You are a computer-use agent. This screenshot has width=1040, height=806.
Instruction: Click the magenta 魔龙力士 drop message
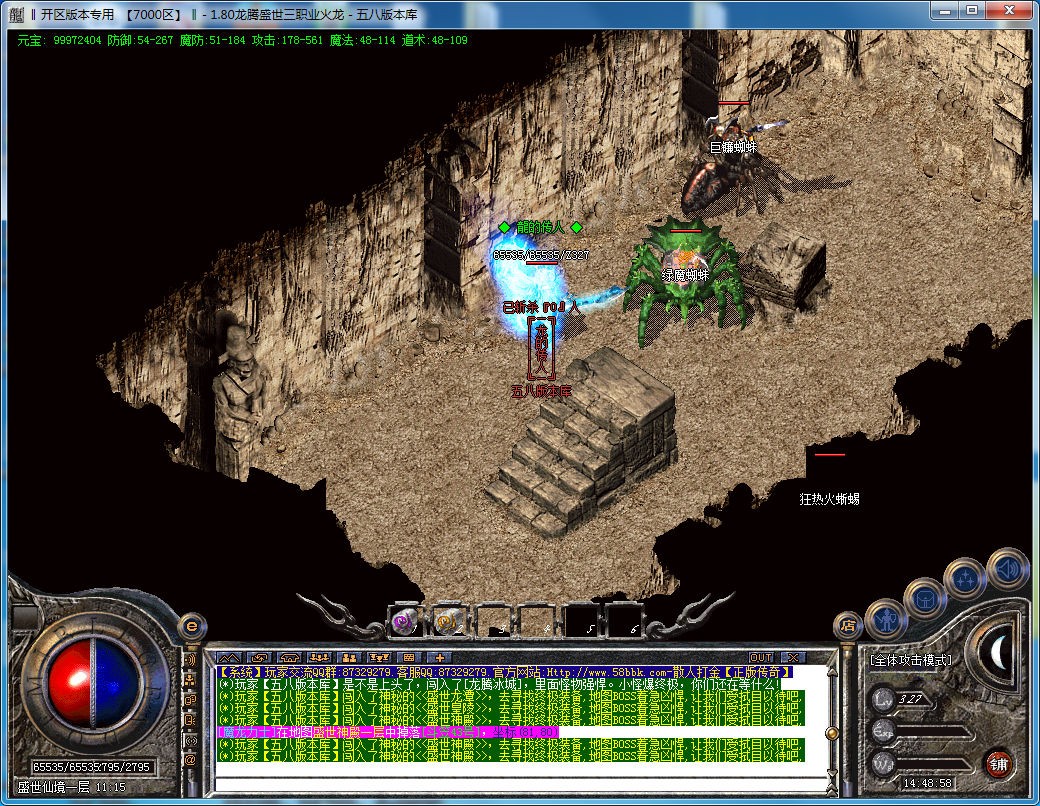tap(389, 732)
